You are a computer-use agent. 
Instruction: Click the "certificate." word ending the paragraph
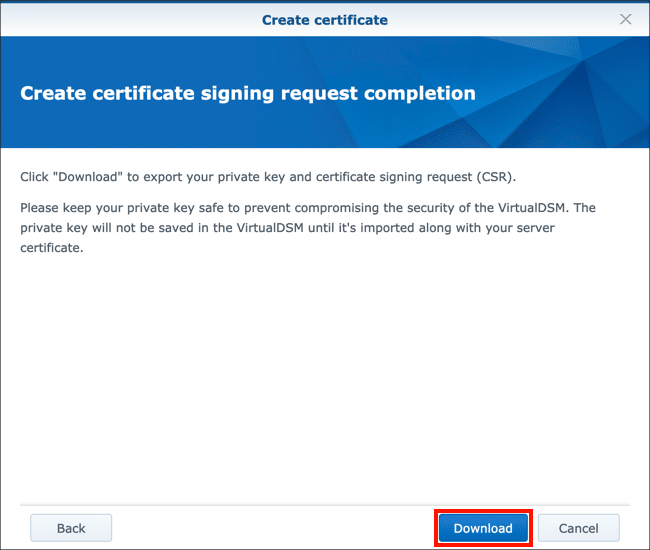[51, 248]
